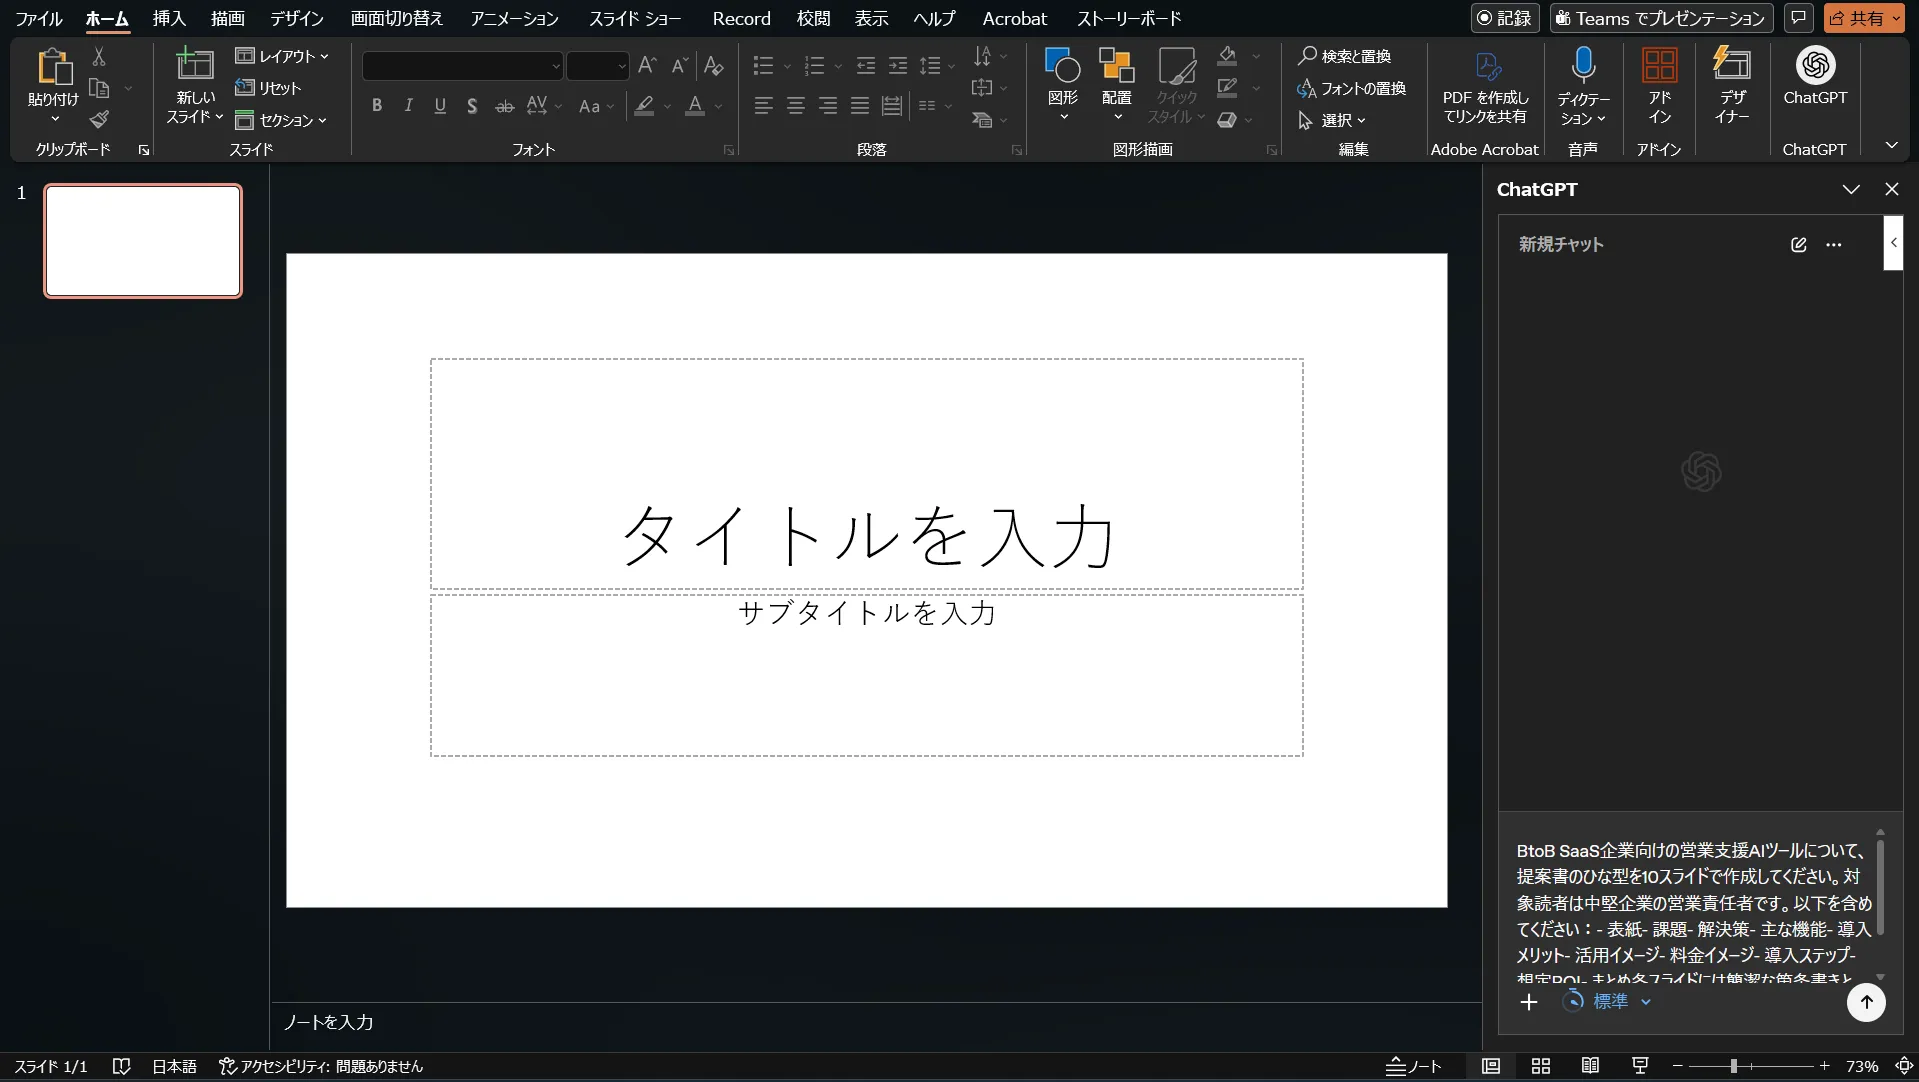Click Present in Teams button

[x=1662, y=18]
